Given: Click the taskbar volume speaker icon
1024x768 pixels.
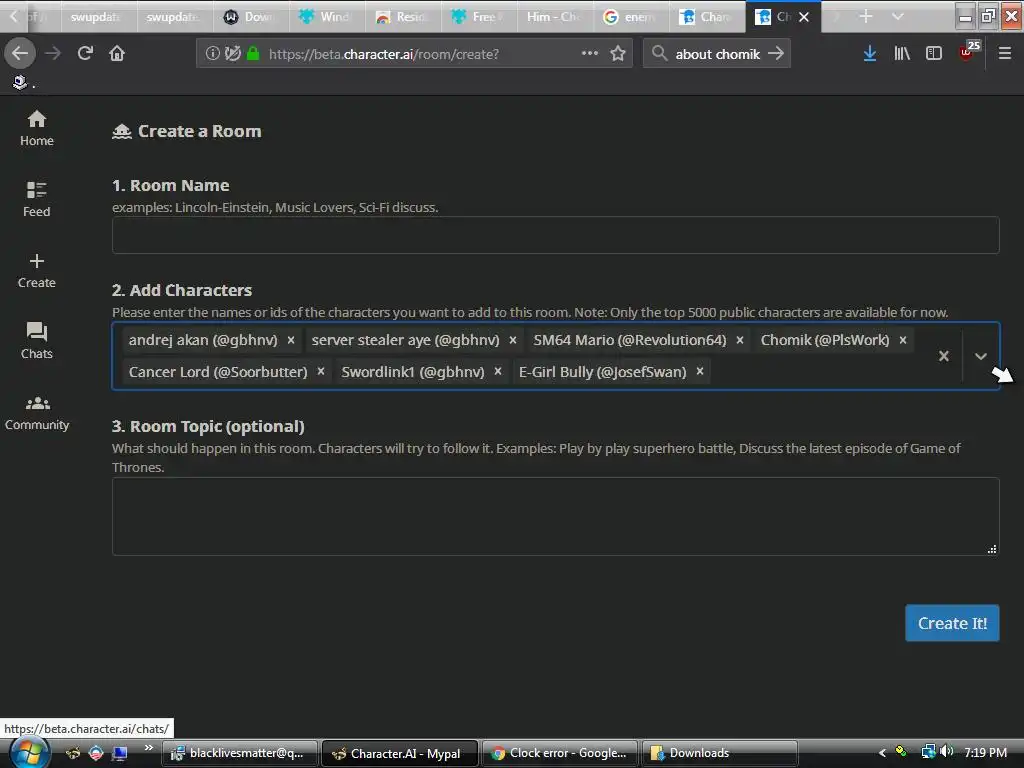Looking at the screenshot, I should click(946, 752).
